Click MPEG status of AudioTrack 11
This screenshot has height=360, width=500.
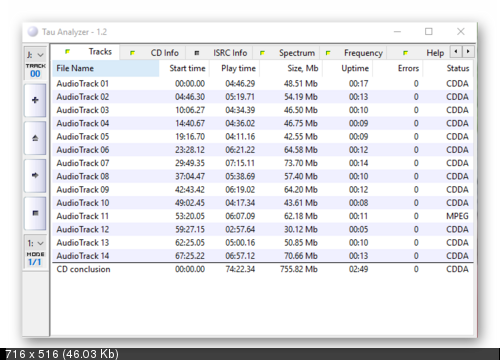[x=457, y=216]
